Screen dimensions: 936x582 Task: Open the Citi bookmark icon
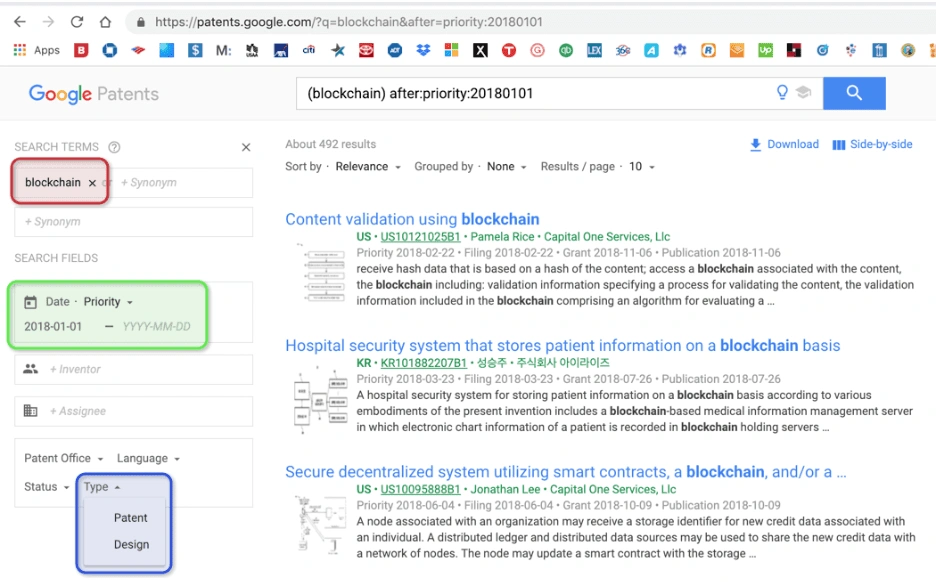(x=309, y=50)
